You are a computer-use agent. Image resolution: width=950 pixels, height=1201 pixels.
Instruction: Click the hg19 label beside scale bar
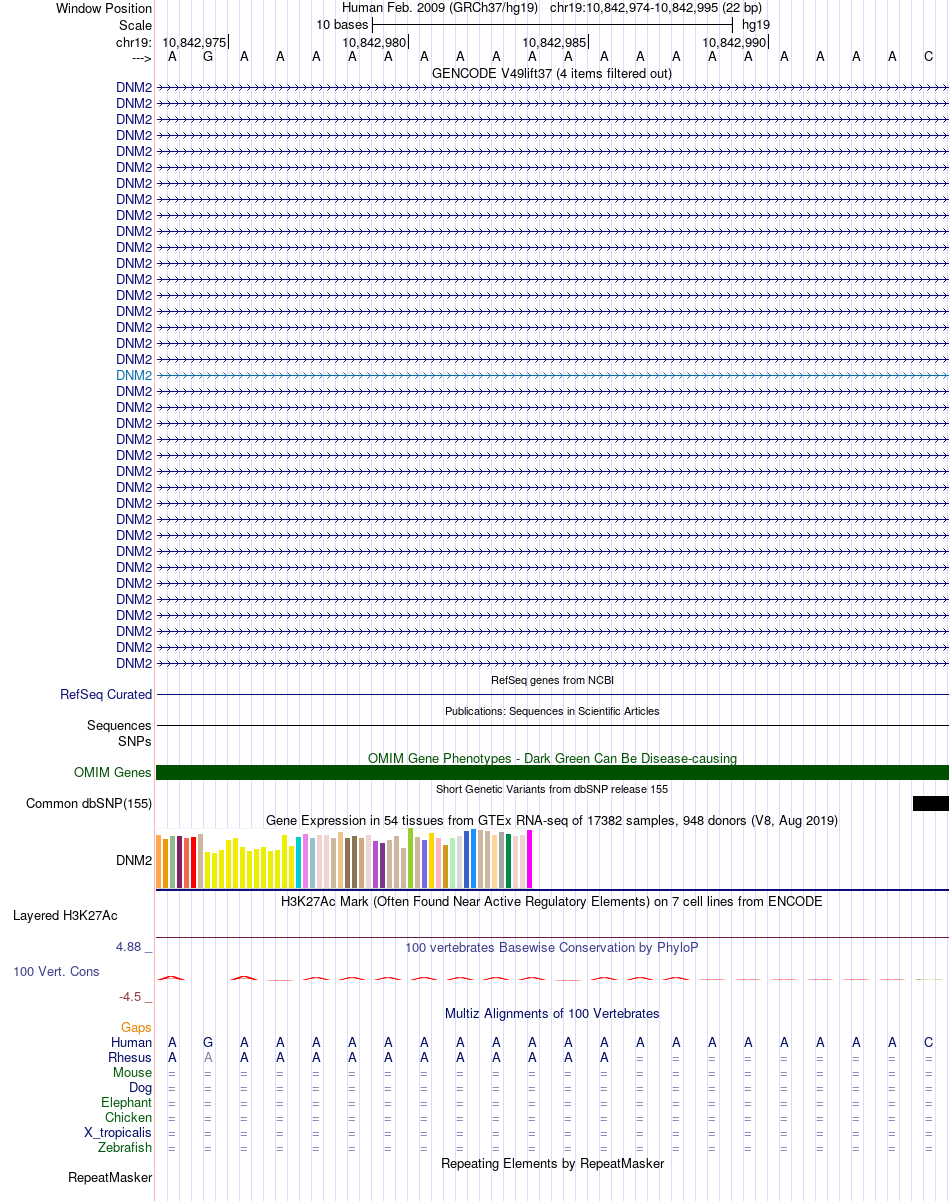click(756, 24)
